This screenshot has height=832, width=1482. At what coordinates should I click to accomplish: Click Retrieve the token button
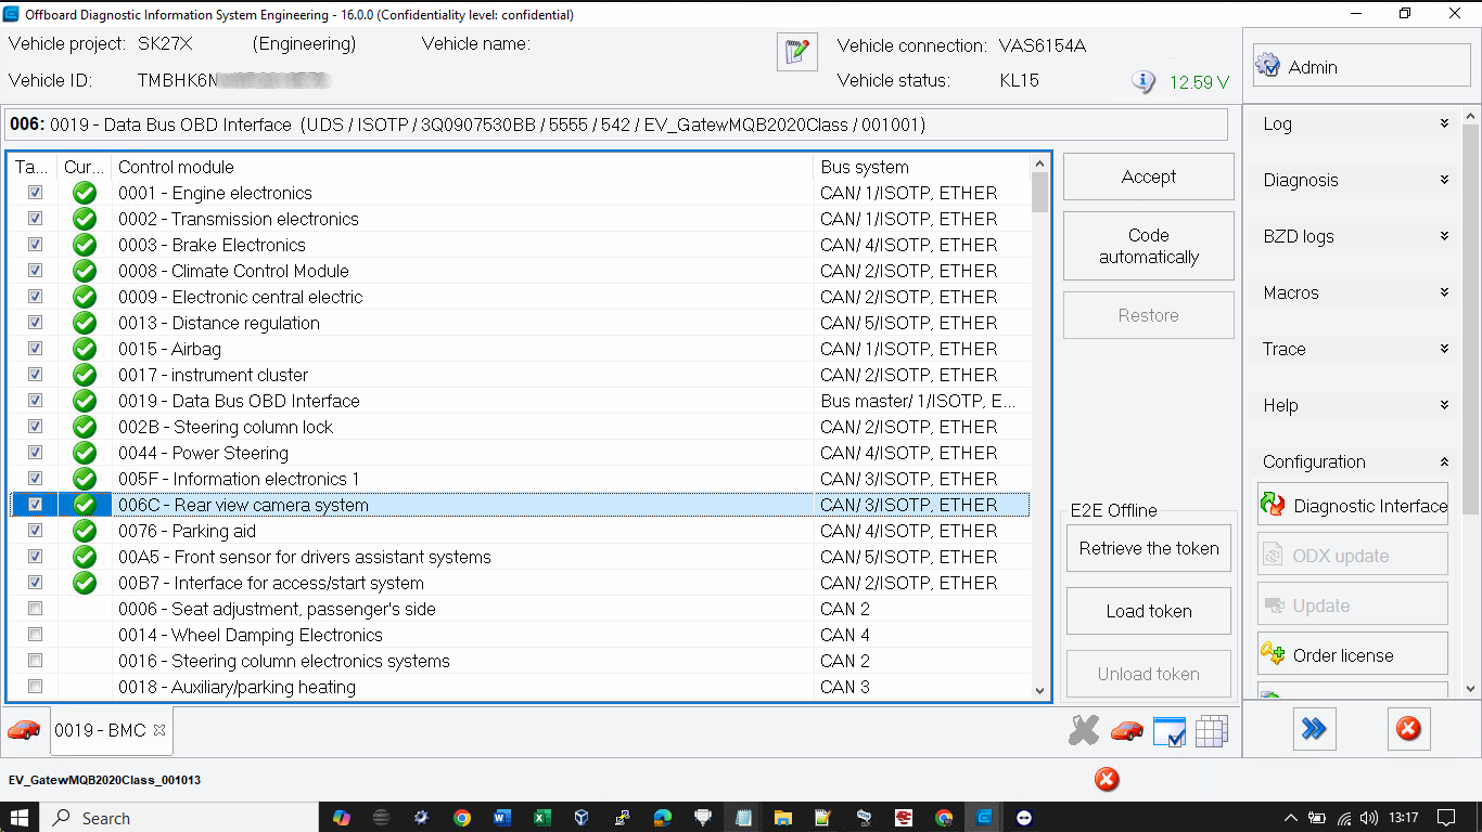[1148, 549]
